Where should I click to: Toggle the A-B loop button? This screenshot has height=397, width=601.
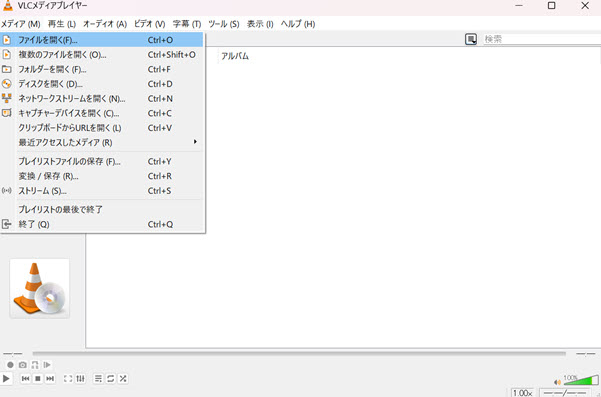(35, 365)
